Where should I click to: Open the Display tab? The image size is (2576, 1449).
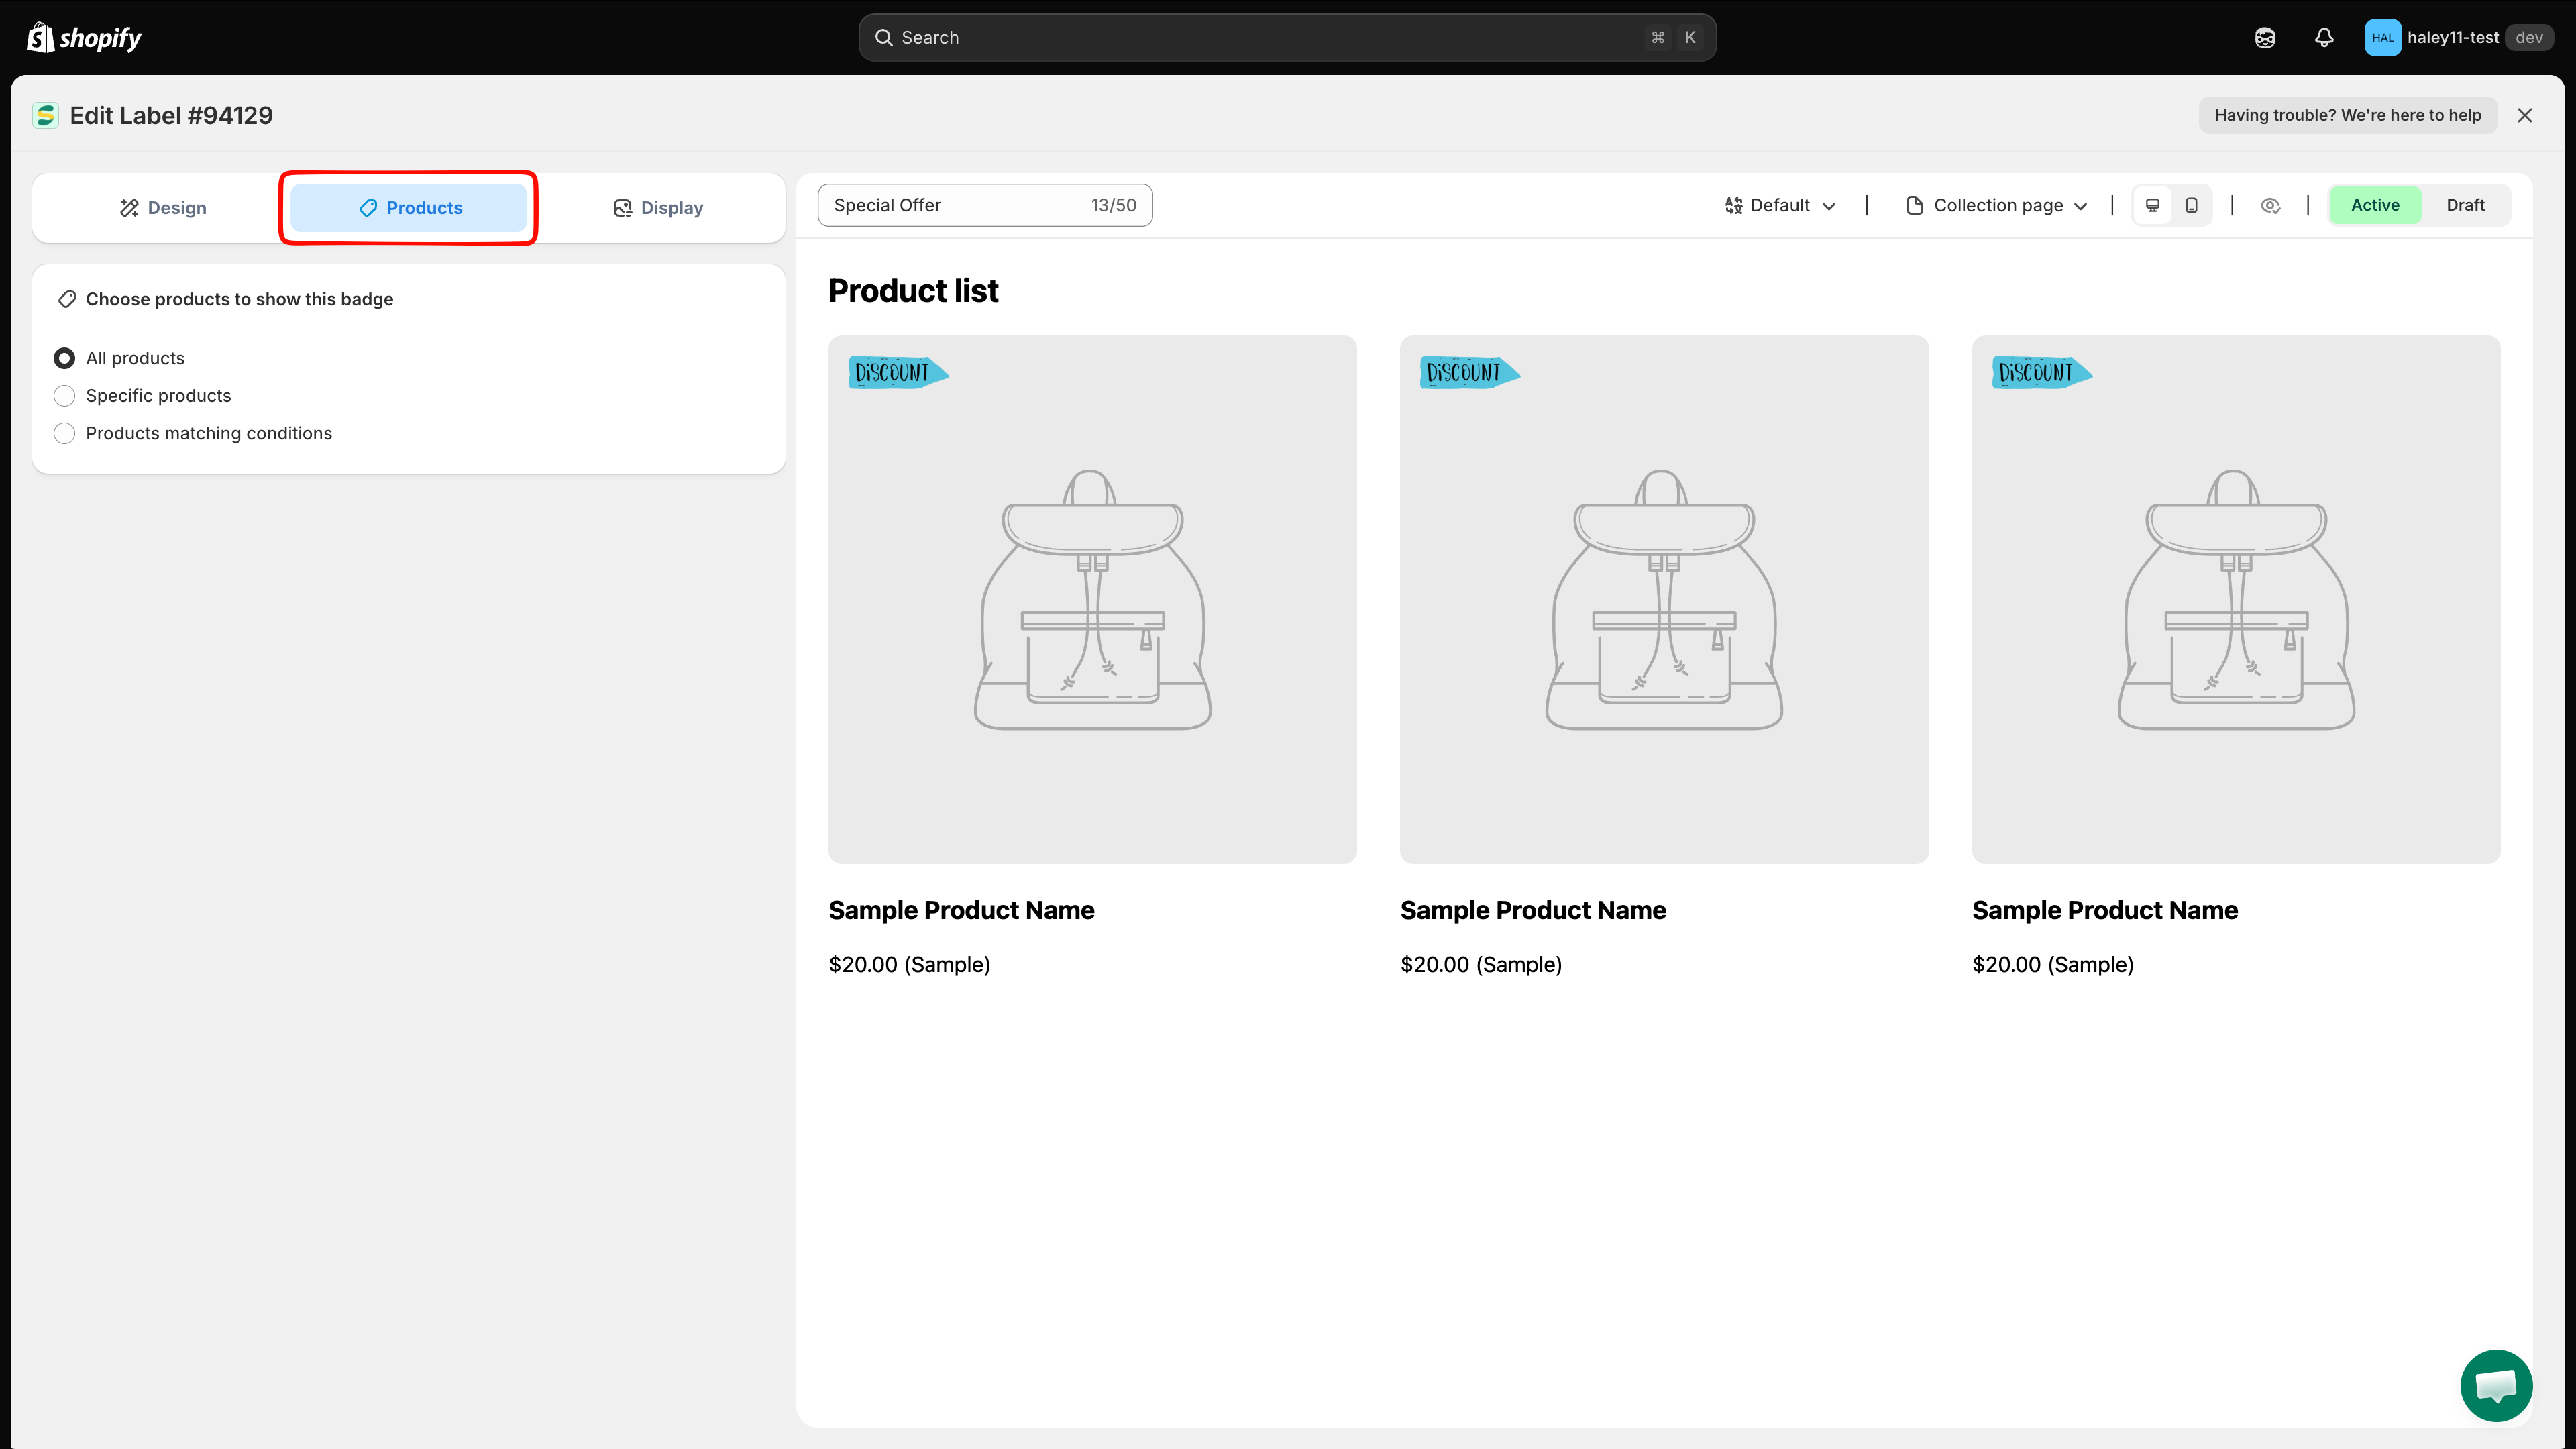click(658, 208)
